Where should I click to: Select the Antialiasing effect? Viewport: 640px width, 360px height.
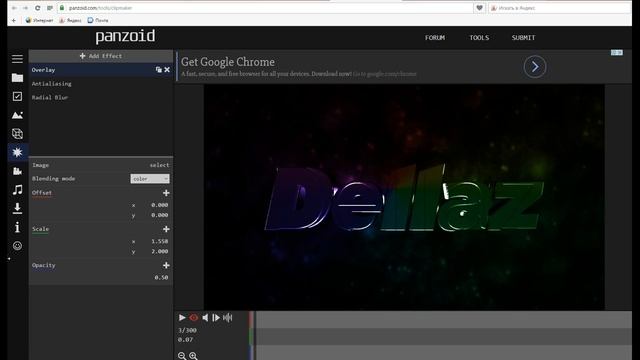51,84
